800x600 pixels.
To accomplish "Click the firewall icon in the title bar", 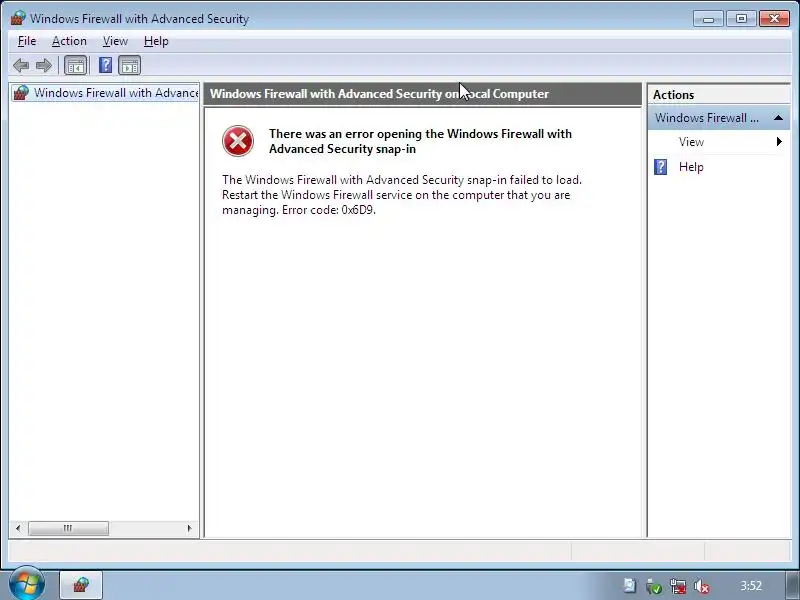I will tap(18, 18).
